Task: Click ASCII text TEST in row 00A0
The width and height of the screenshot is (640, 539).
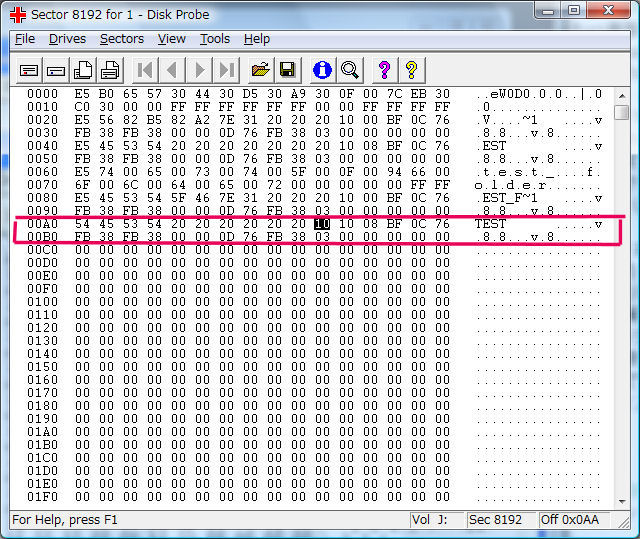Action: pyautogui.click(x=490, y=224)
